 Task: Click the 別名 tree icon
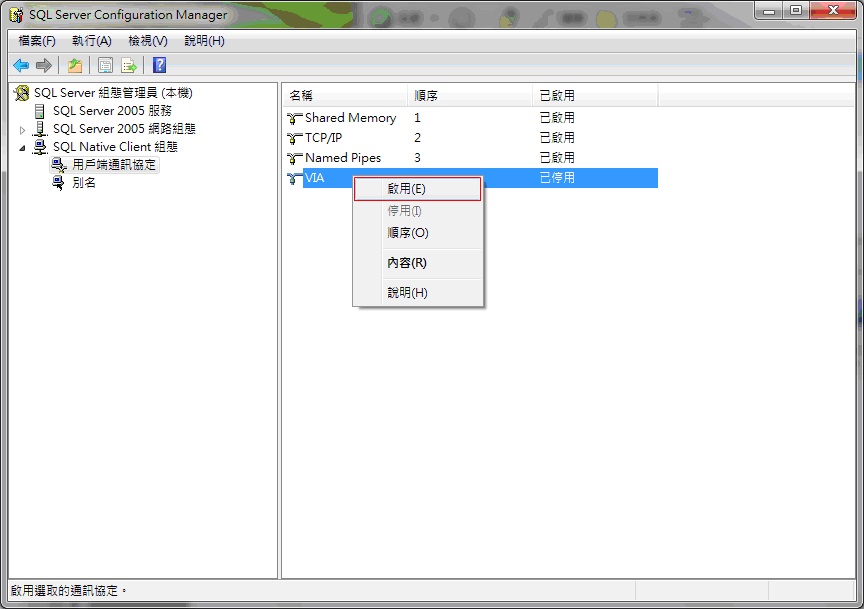[x=58, y=183]
